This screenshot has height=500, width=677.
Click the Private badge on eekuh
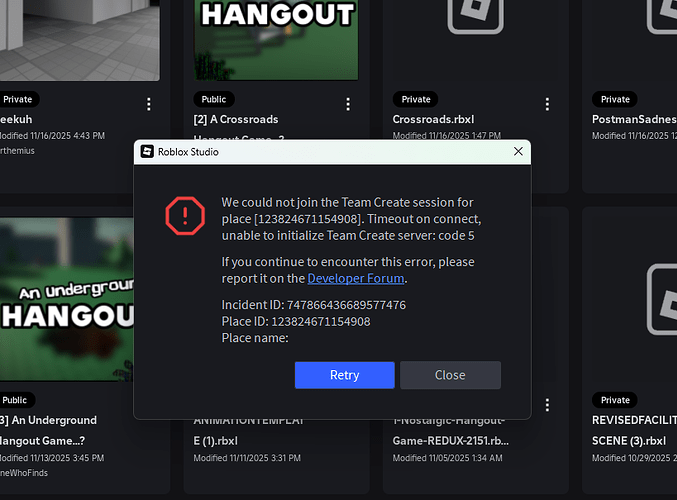(x=18, y=99)
